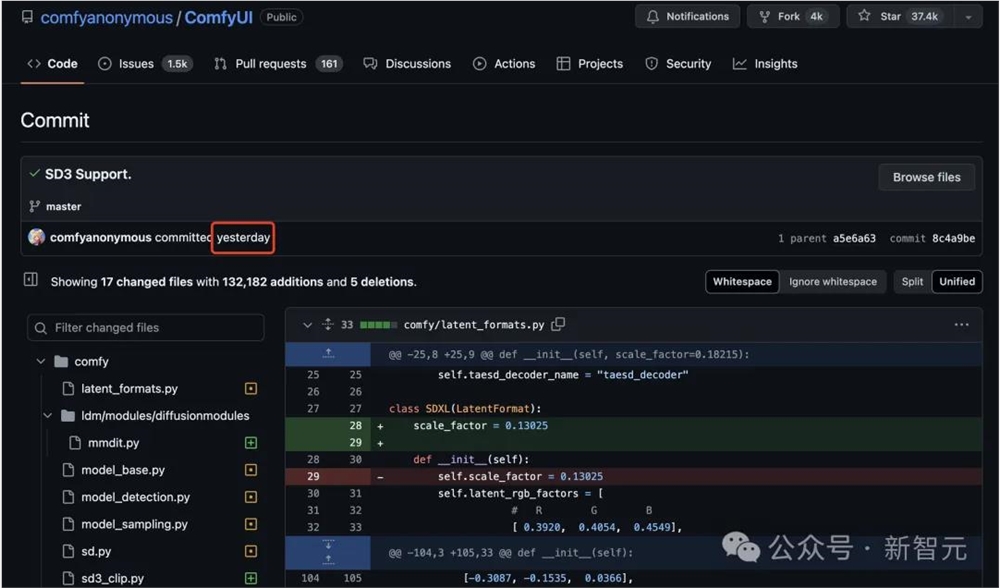Open parent commit a5e6a63
The width and height of the screenshot is (1000, 588).
pyautogui.click(x=854, y=239)
